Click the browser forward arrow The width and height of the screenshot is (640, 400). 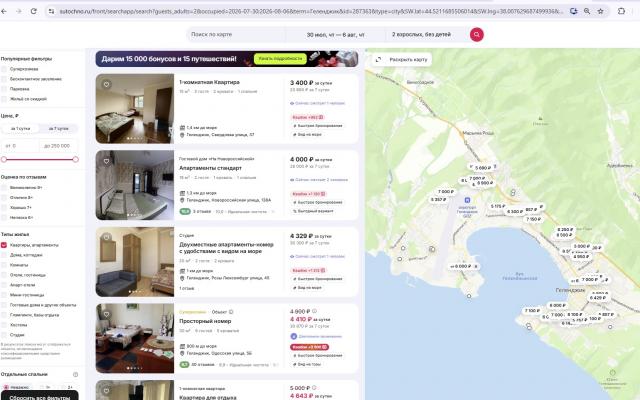pyautogui.click(x=19, y=11)
